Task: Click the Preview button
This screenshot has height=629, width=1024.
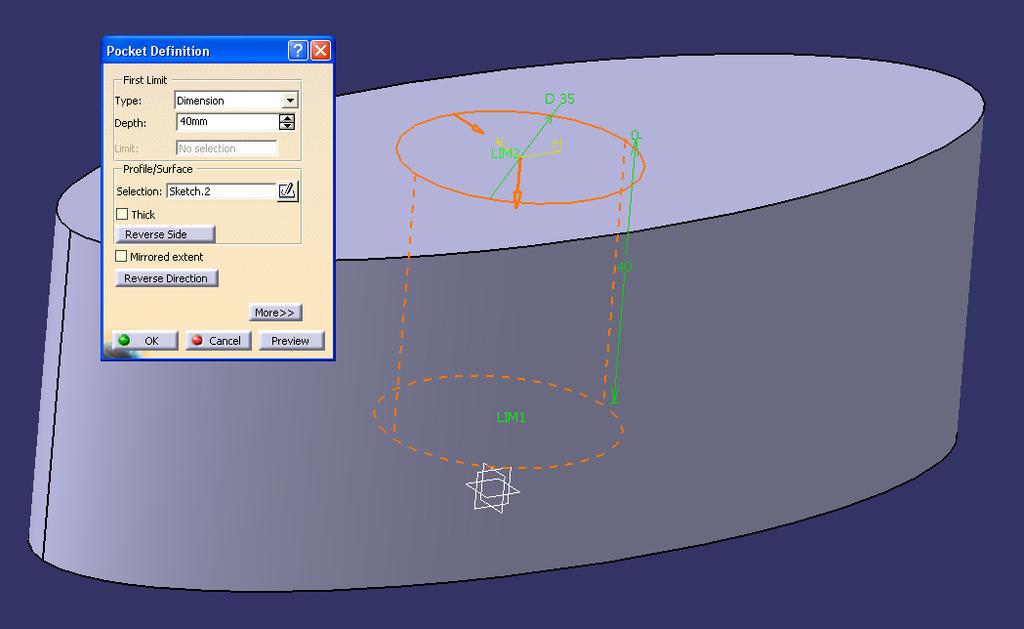Action: pyautogui.click(x=291, y=341)
